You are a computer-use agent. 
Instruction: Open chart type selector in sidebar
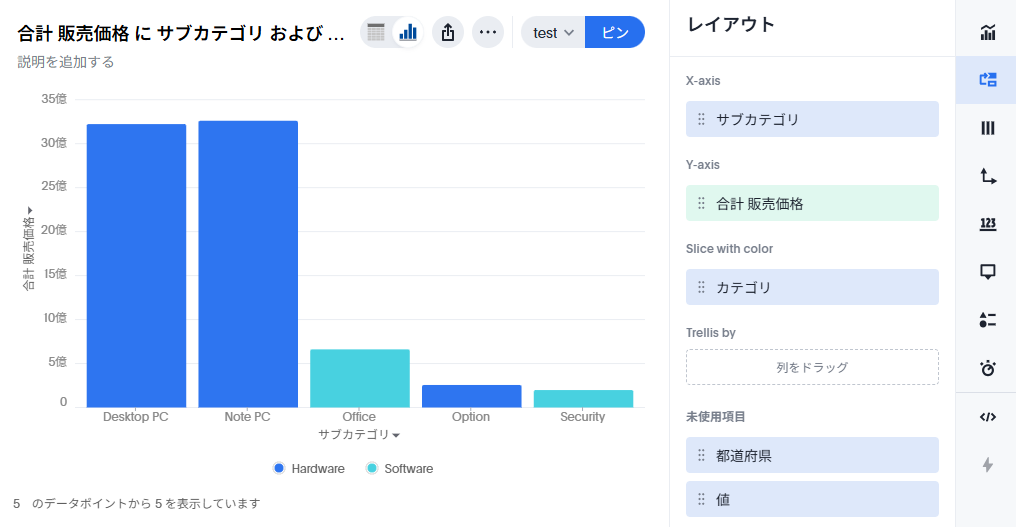click(988, 33)
